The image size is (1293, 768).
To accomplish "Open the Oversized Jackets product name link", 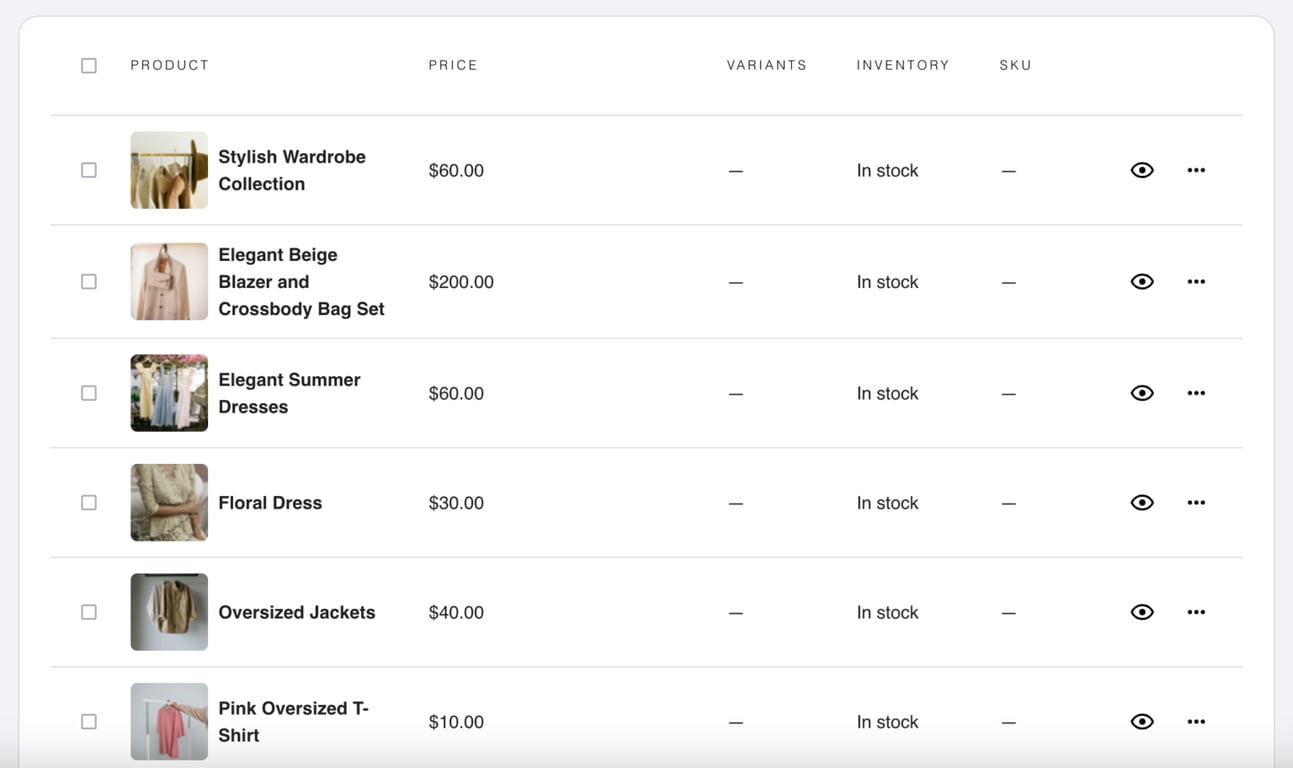I will [x=296, y=611].
